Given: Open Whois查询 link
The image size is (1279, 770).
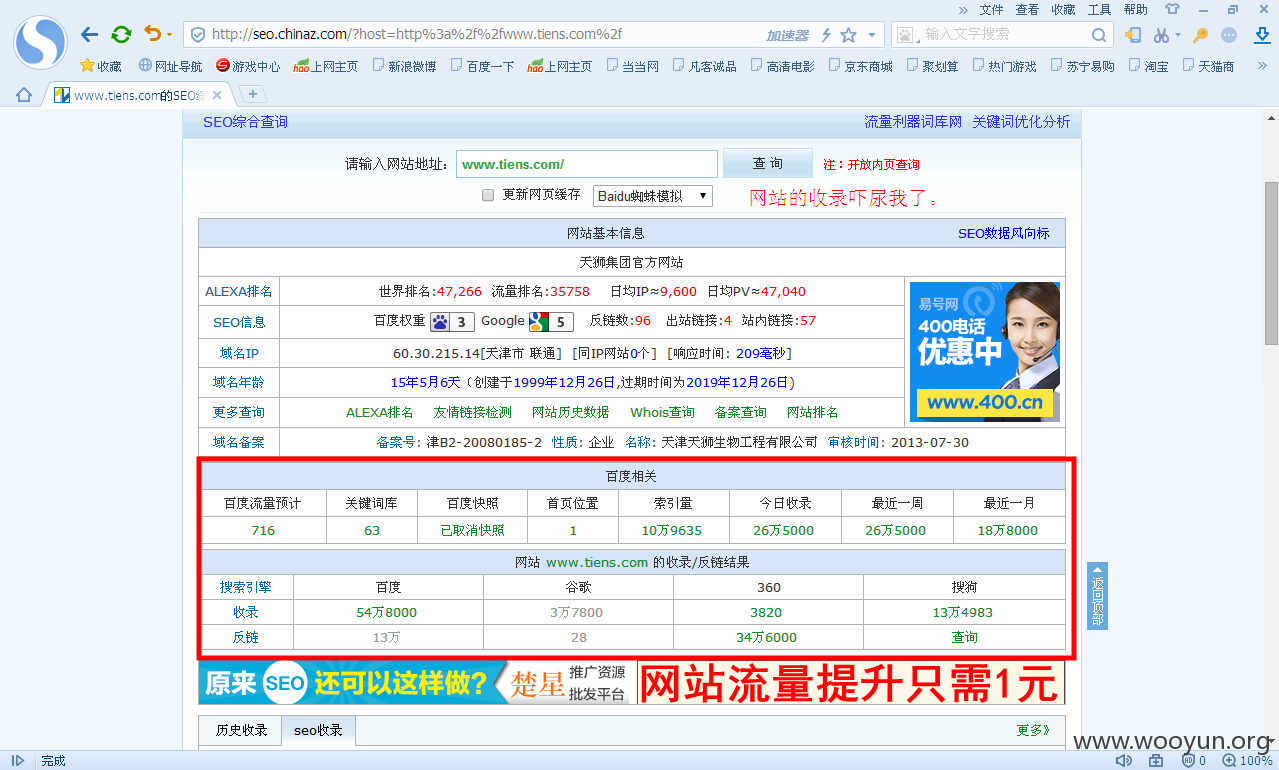Looking at the screenshot, I should [x=662, y=412].
